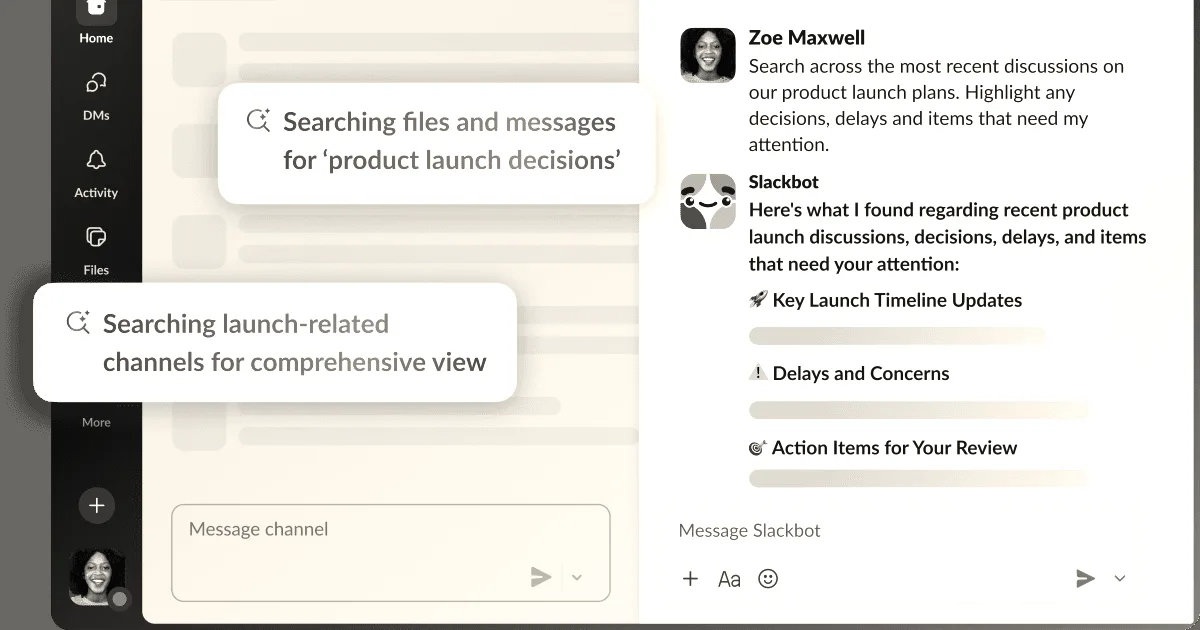
Task: Click the Slackbot name
Action: [x=784, y=183]
